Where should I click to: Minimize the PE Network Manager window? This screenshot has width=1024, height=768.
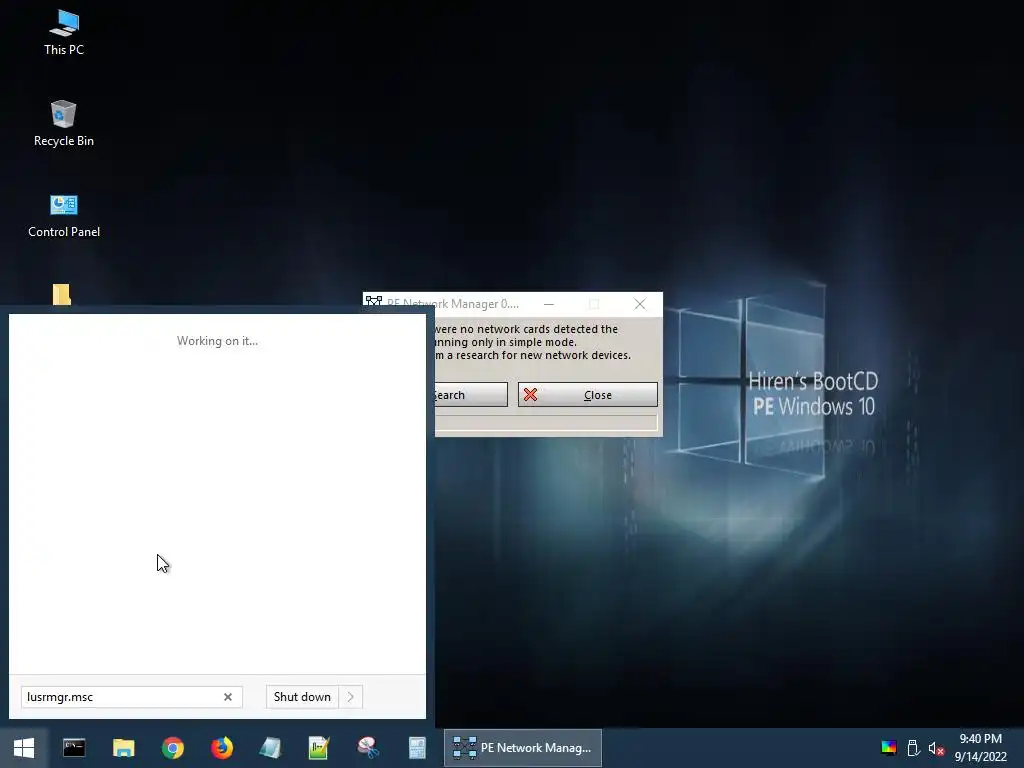pyautogui.click(x=549, y=304)
